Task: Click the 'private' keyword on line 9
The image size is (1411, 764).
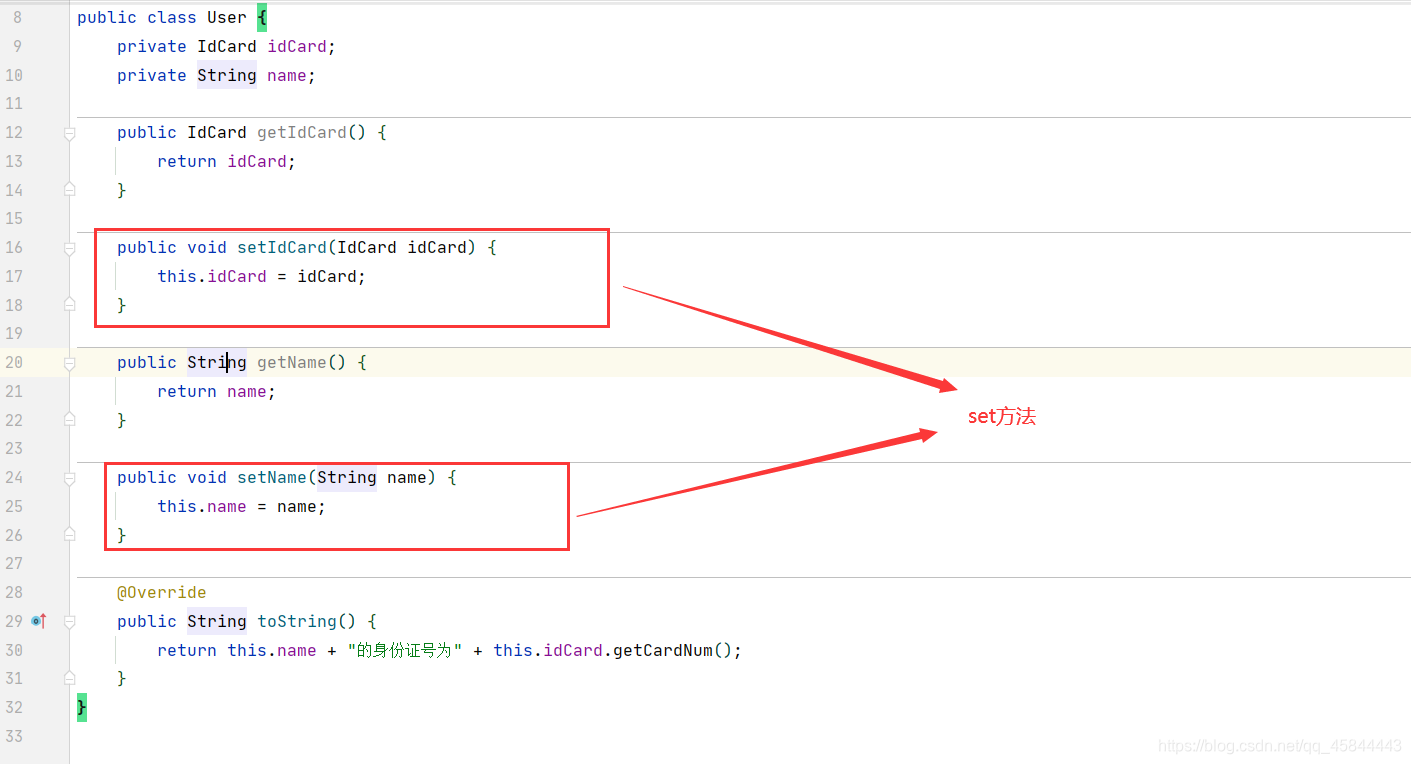Action: click(152, 47)
